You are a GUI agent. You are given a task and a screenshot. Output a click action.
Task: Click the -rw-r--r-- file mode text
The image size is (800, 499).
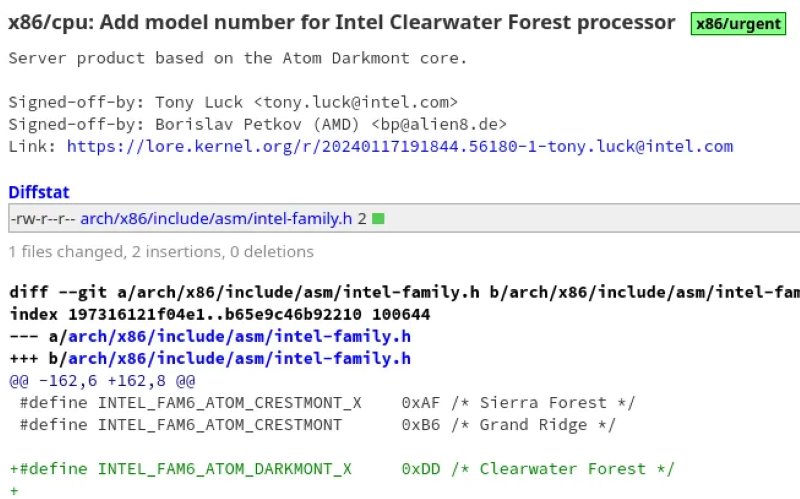point(42,219)
